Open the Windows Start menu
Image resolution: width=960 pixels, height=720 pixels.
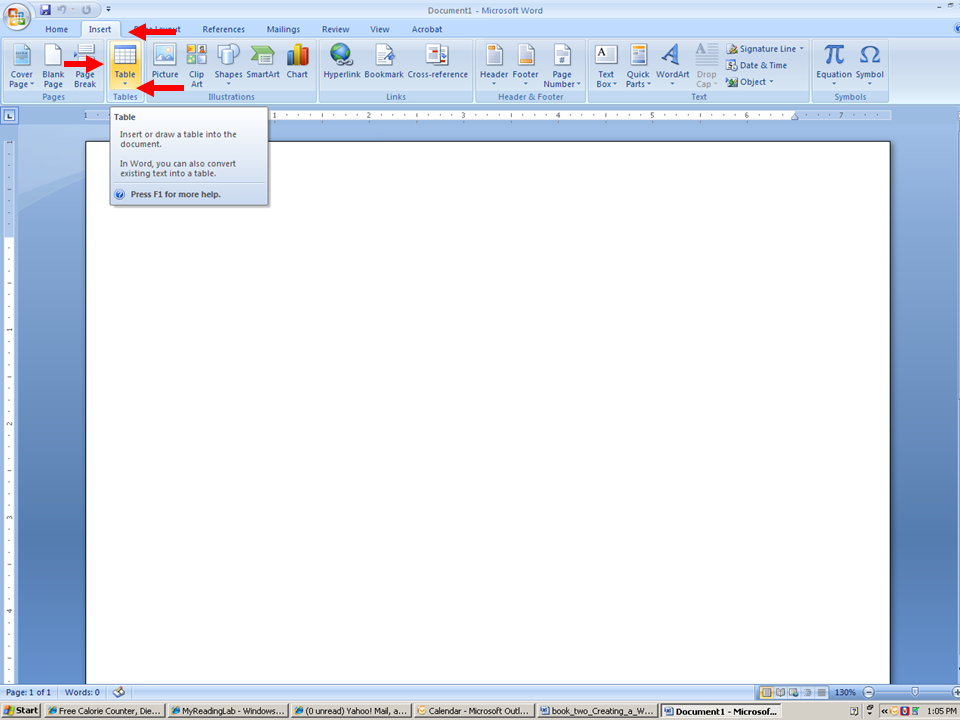(21, 710)
